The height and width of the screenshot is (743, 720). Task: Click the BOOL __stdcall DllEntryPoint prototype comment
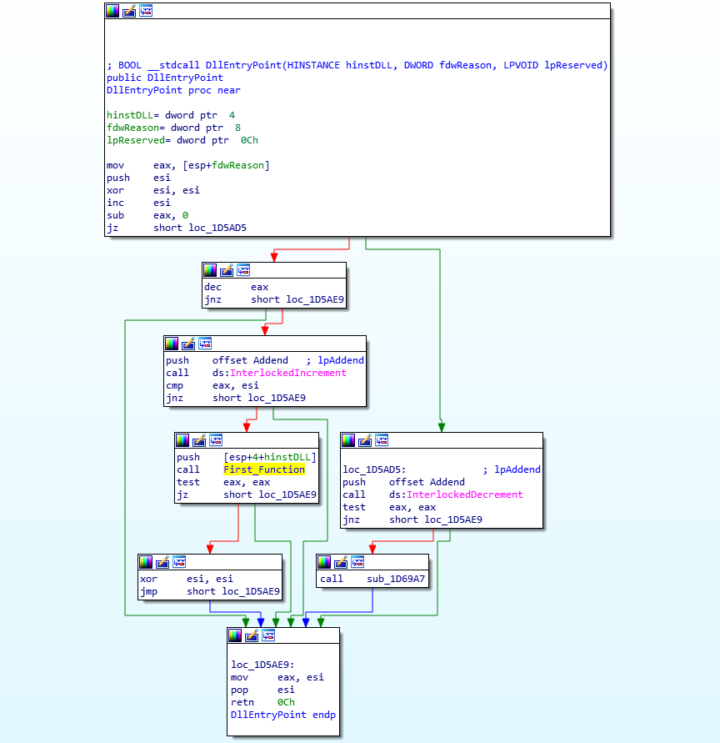[357, 65]
